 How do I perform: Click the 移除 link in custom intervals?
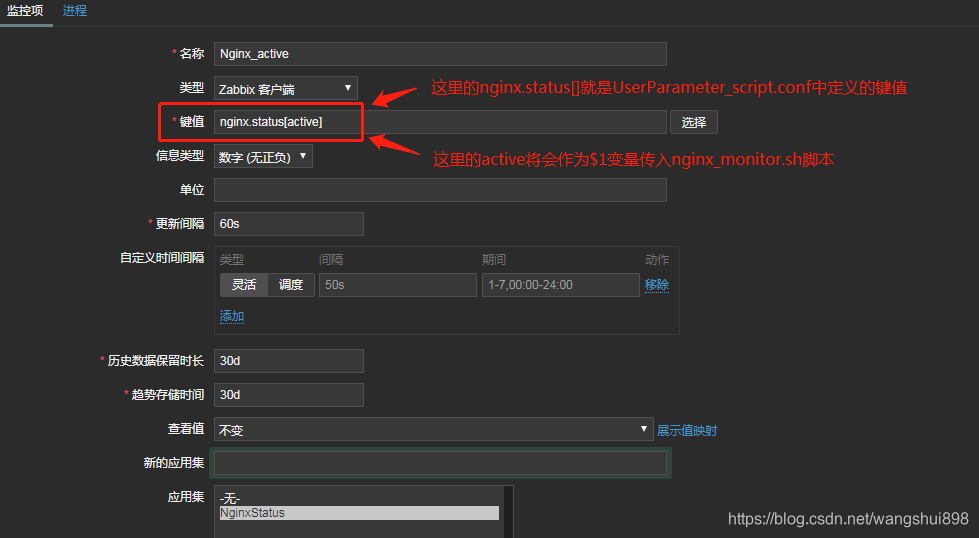point(657,285)
